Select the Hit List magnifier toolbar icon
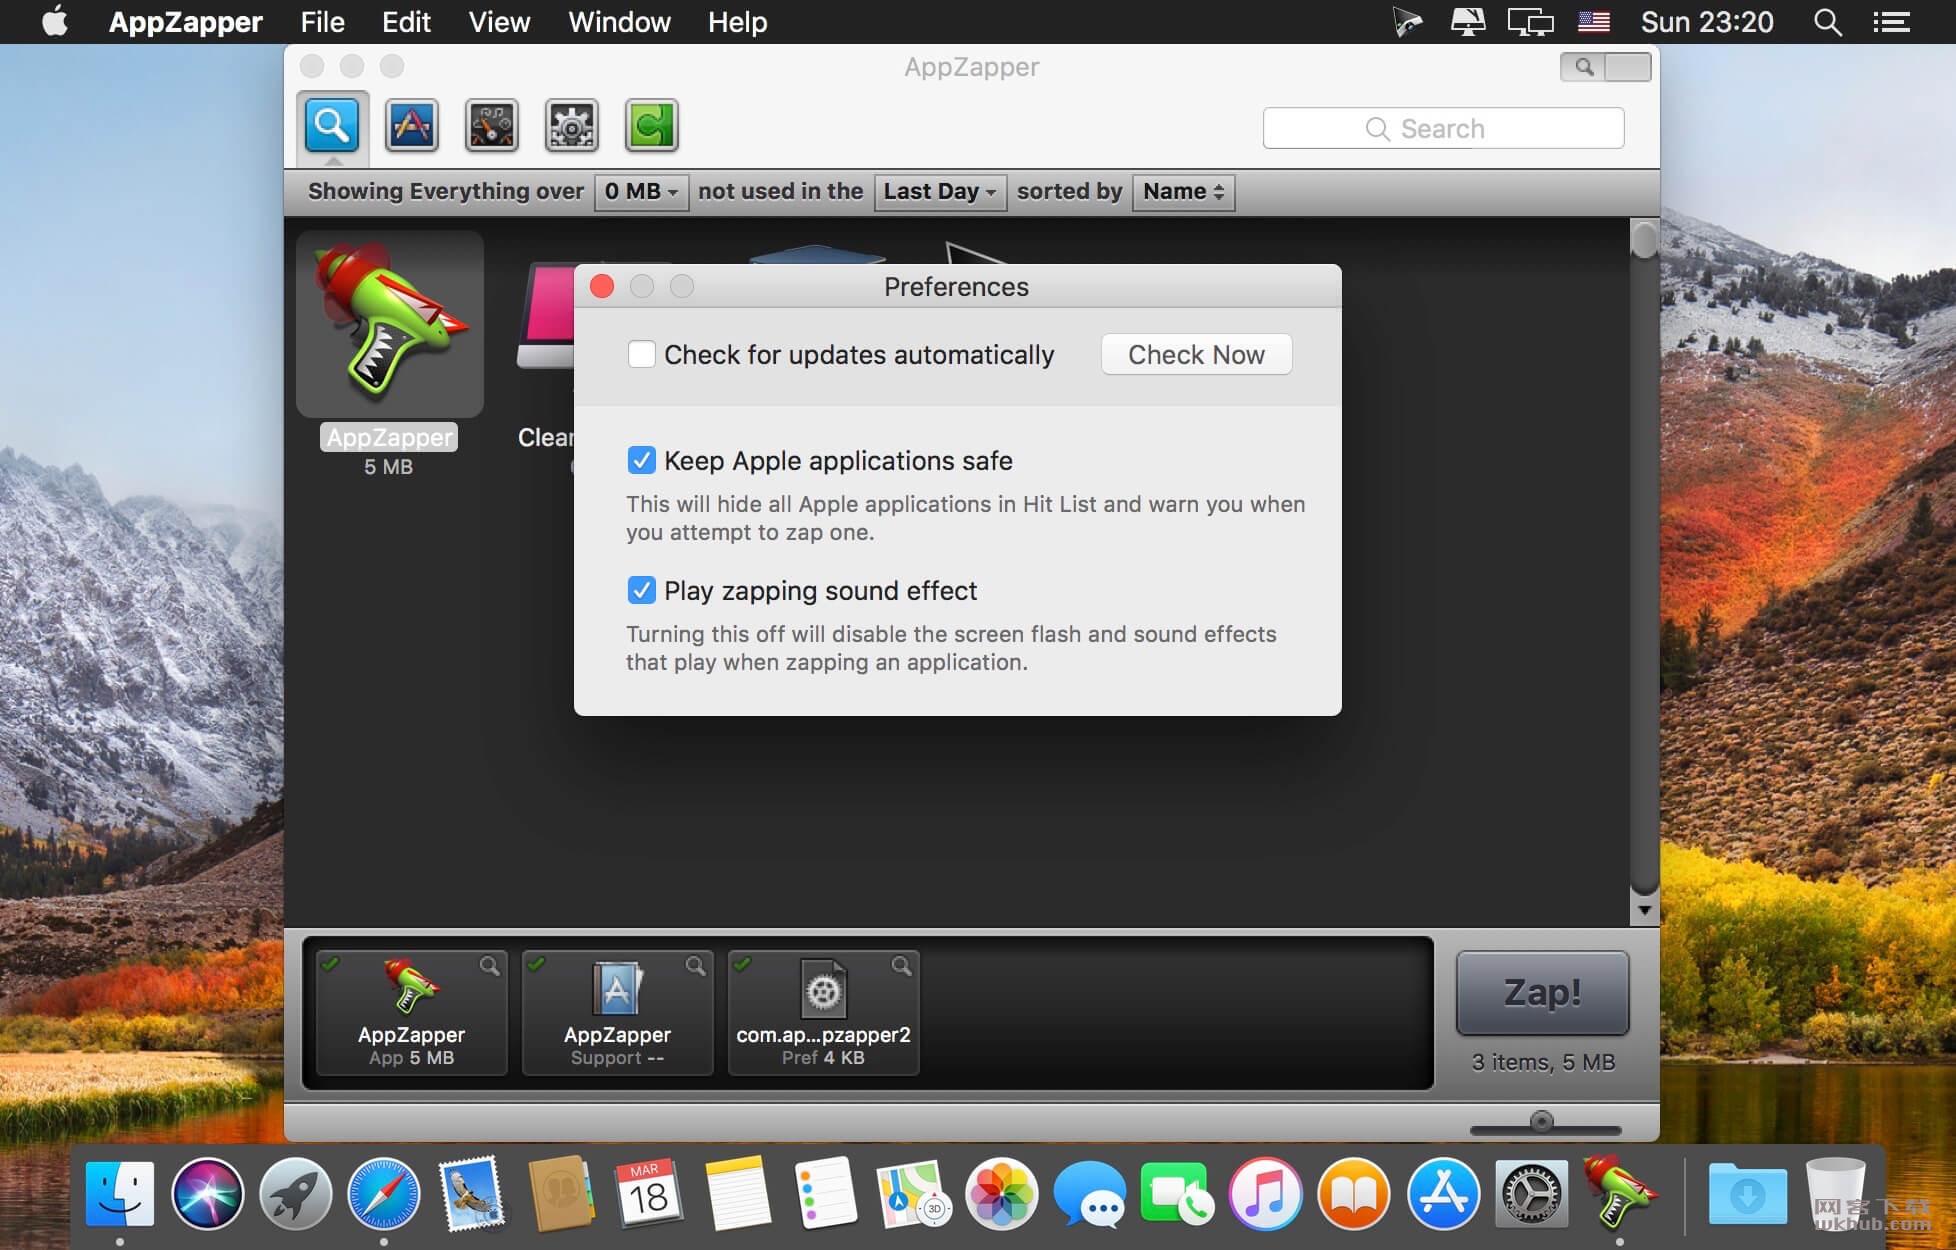The image size is (1956, 1250). [332, 126]
